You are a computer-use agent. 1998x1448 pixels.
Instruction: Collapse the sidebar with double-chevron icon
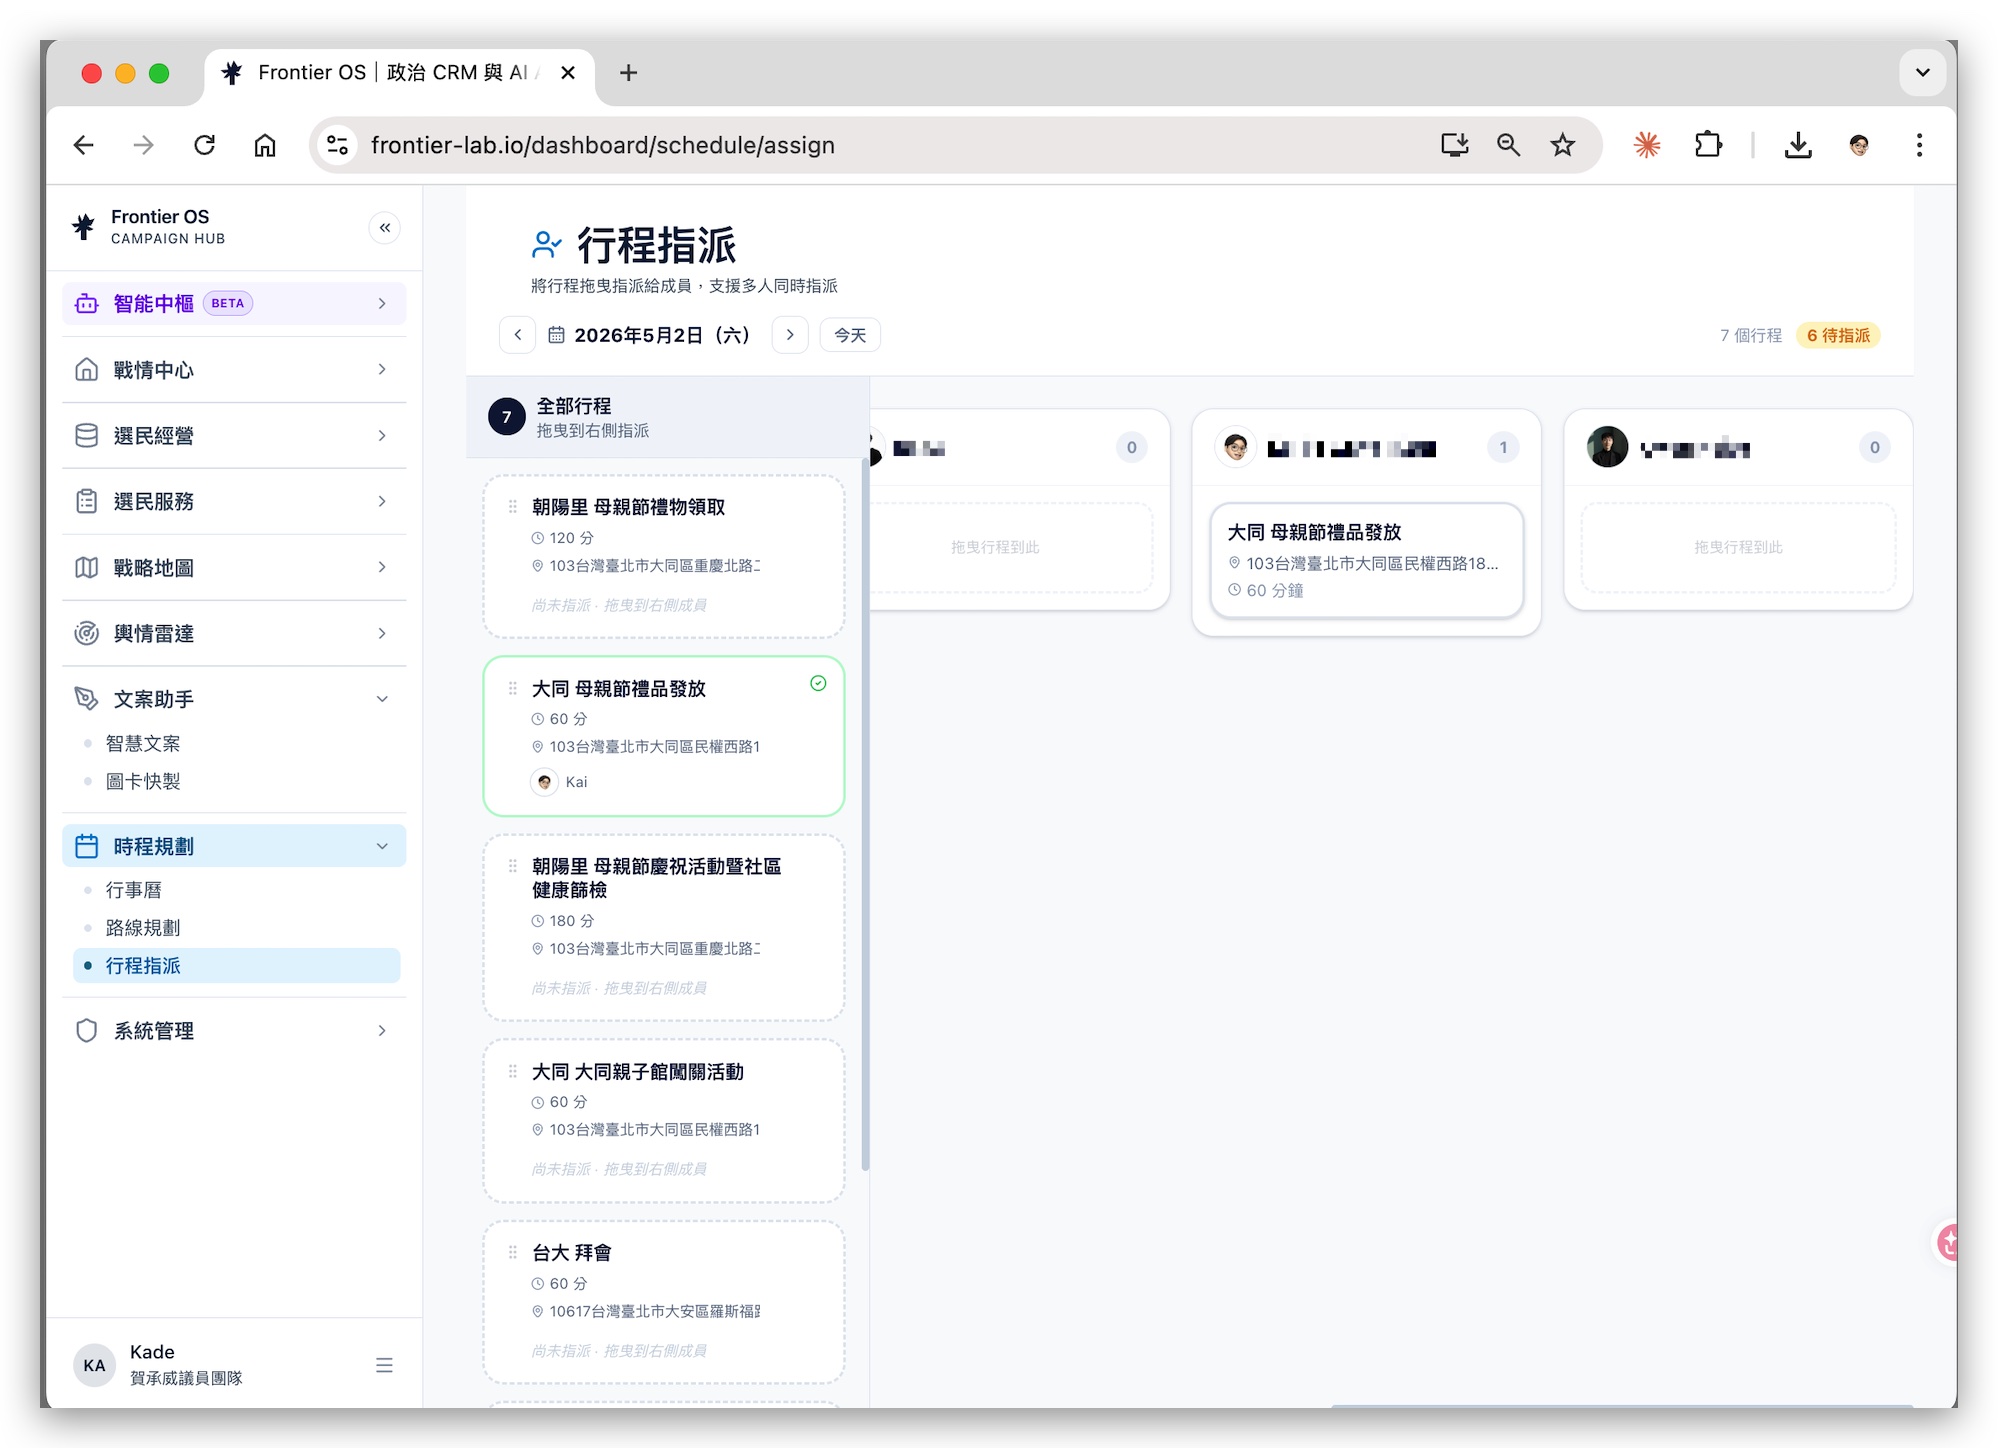[384, 228]
